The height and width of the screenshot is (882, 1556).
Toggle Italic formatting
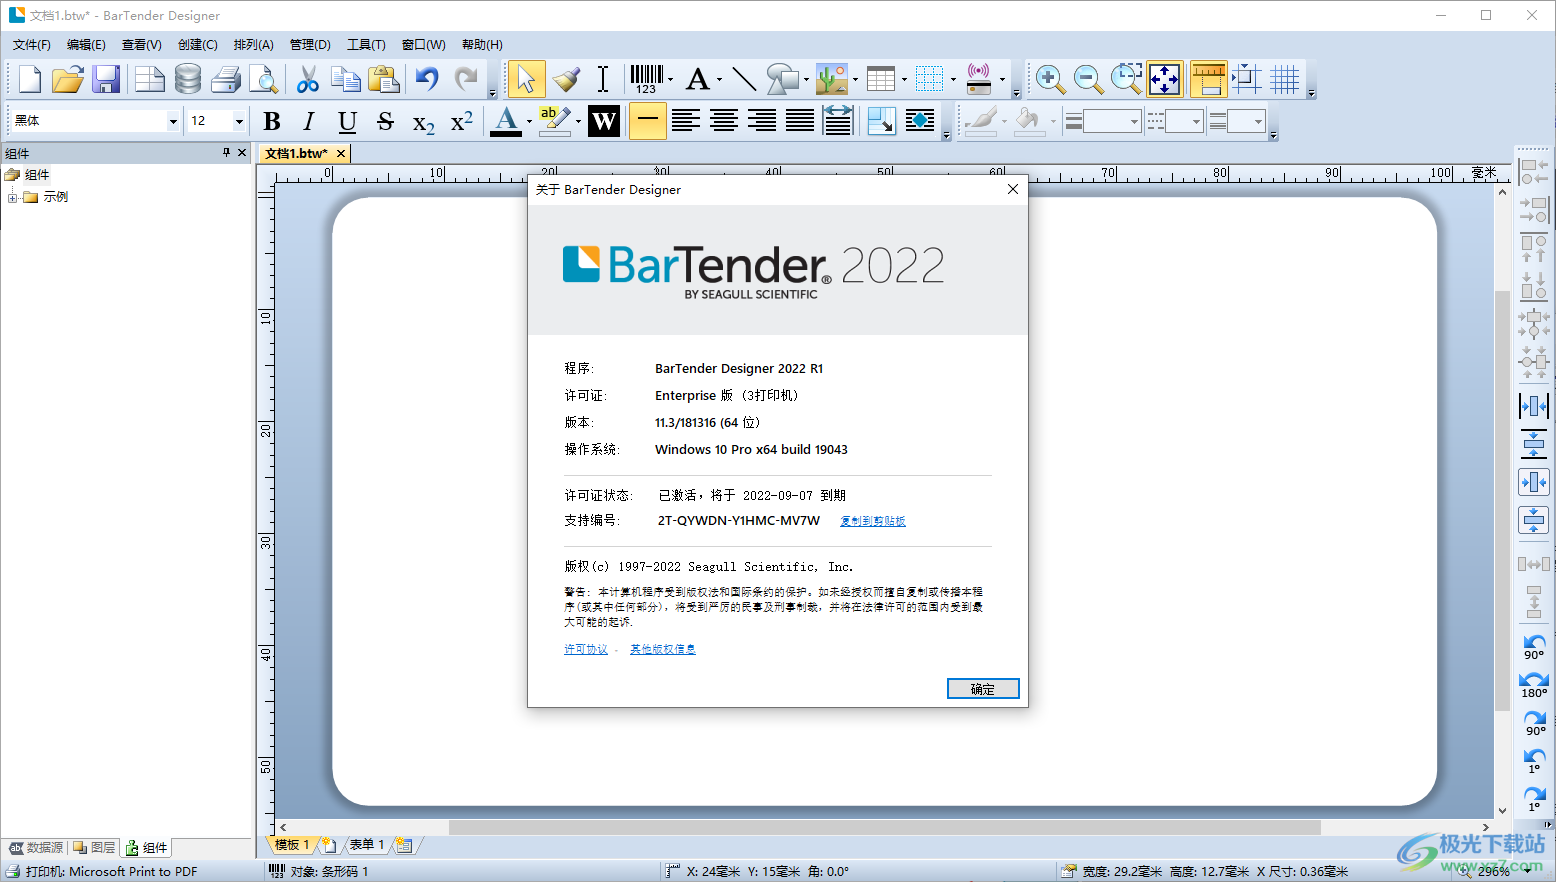click(x=309, y=121)
